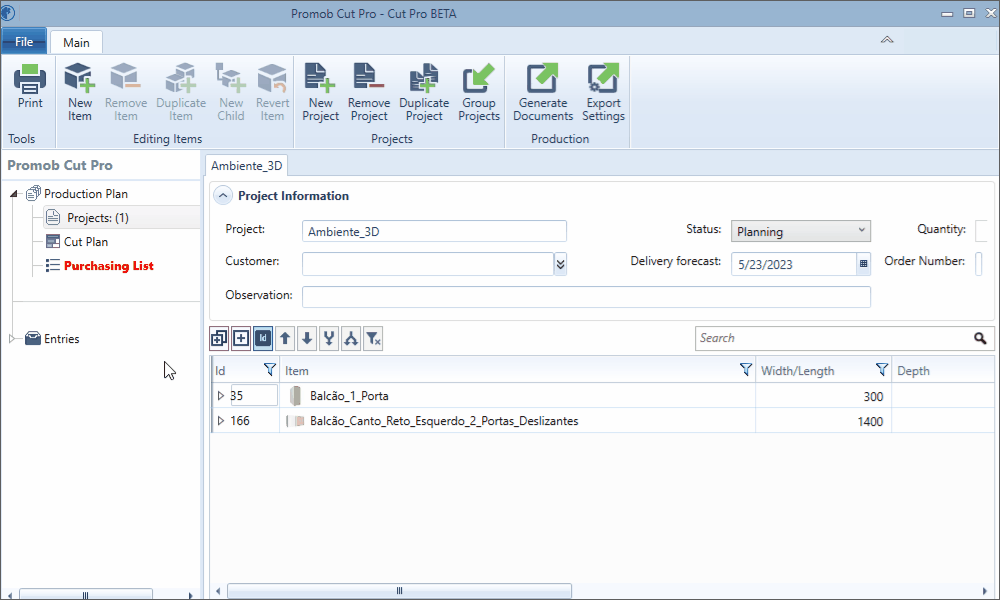Select the Balcão_1_Porta item text

(349, 396)
